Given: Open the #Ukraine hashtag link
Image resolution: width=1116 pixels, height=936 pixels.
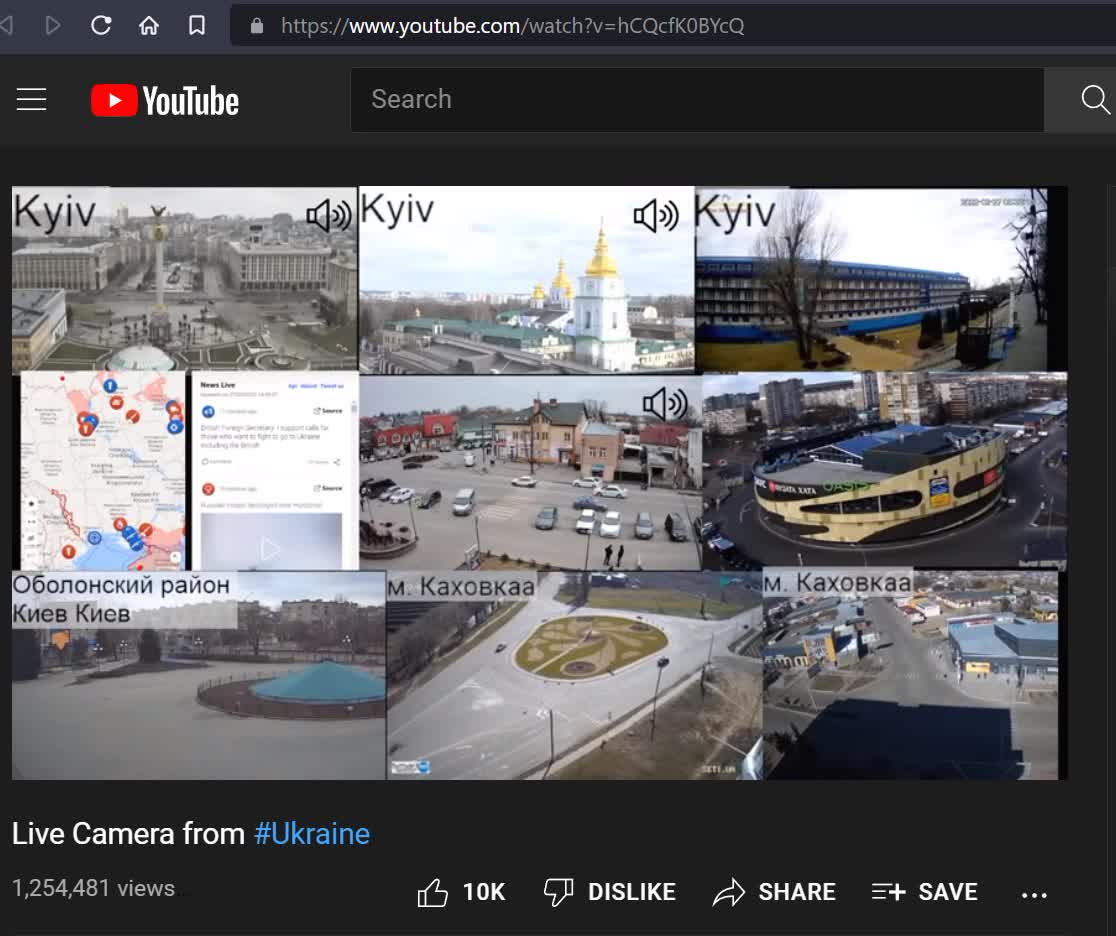Looking at the screenshot, I should click(x=312, y=834).
